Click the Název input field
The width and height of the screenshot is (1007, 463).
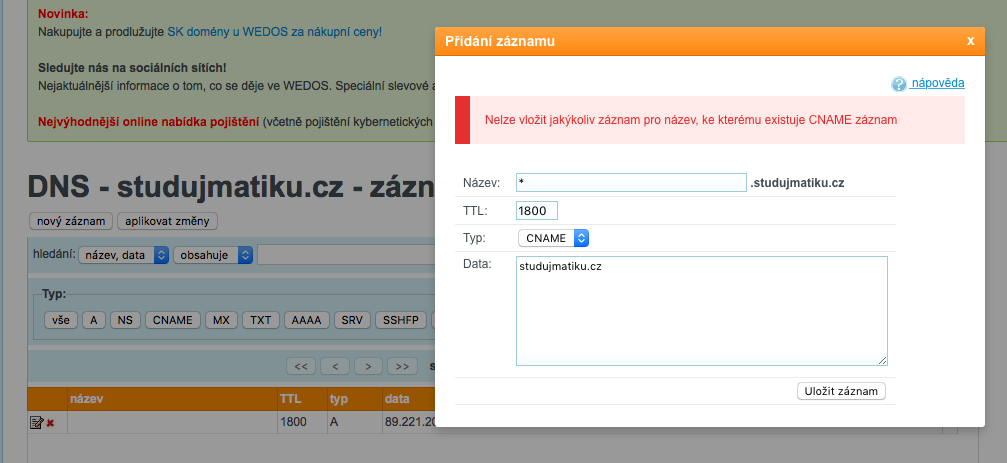[x=631, y=182]
